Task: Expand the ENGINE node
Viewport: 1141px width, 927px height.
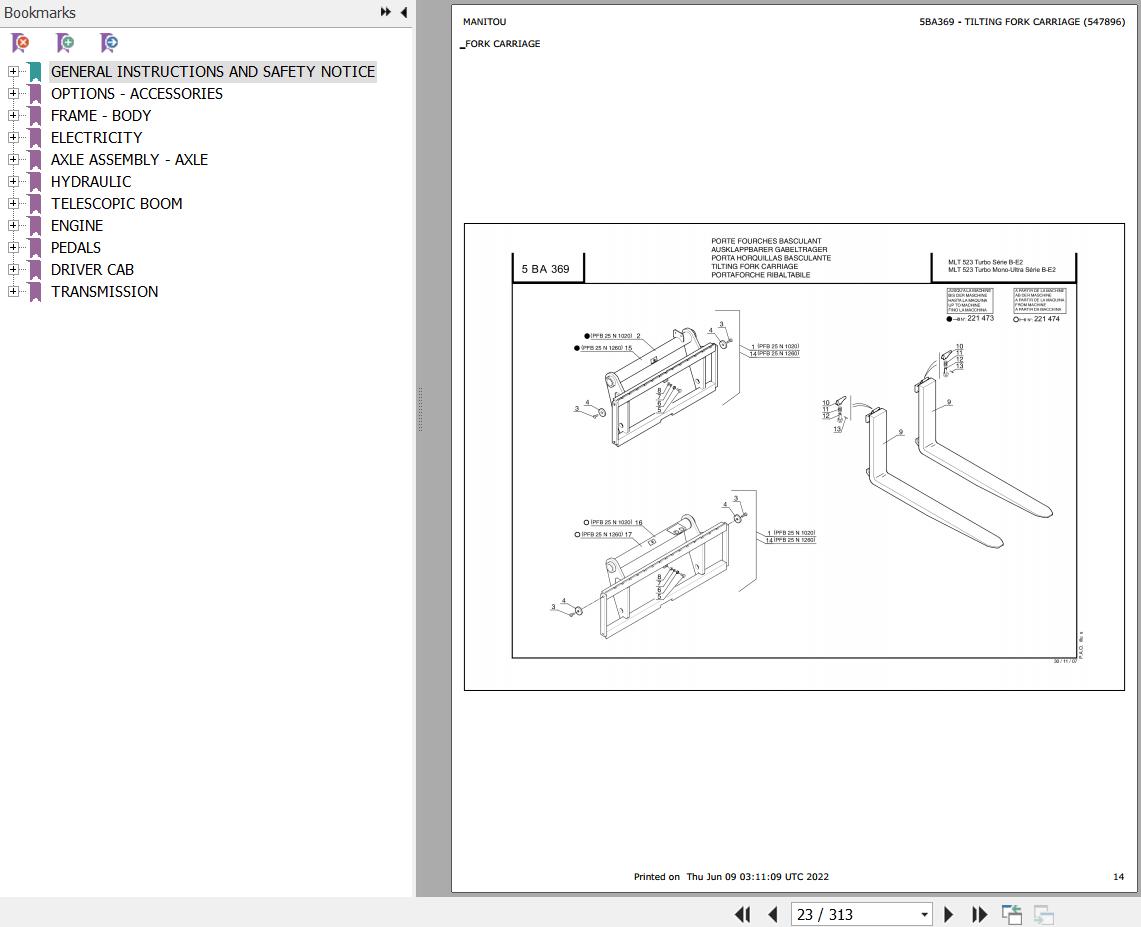Action: pyautogui.click(x=13, y=226)
